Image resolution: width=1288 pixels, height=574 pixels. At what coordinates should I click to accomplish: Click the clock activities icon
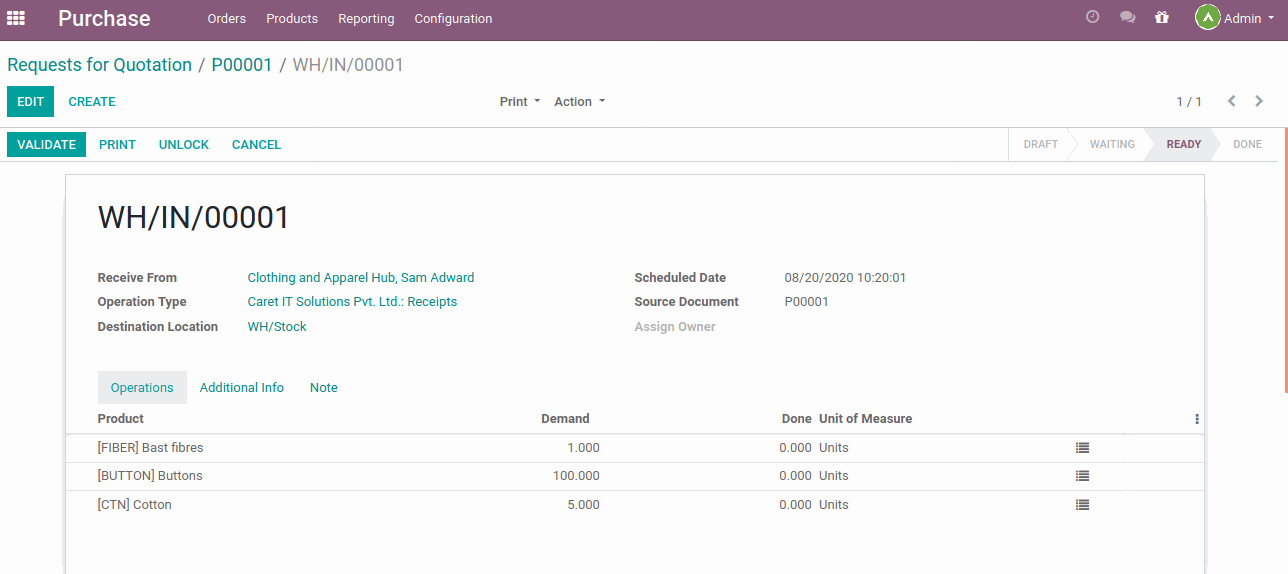[1092, 17]
